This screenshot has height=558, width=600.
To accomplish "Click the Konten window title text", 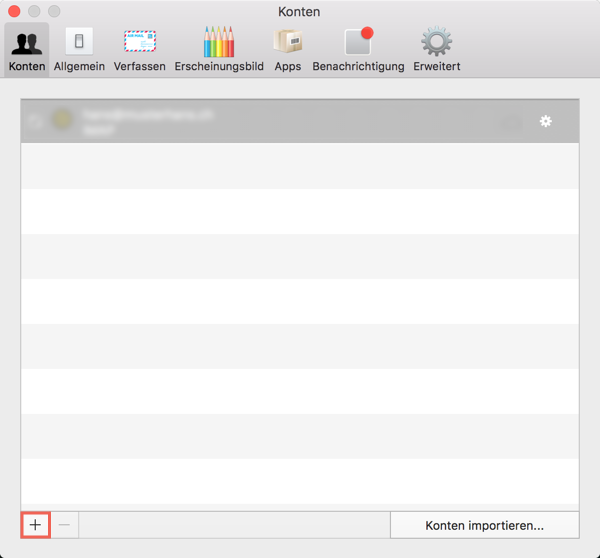I will [299, 12].
